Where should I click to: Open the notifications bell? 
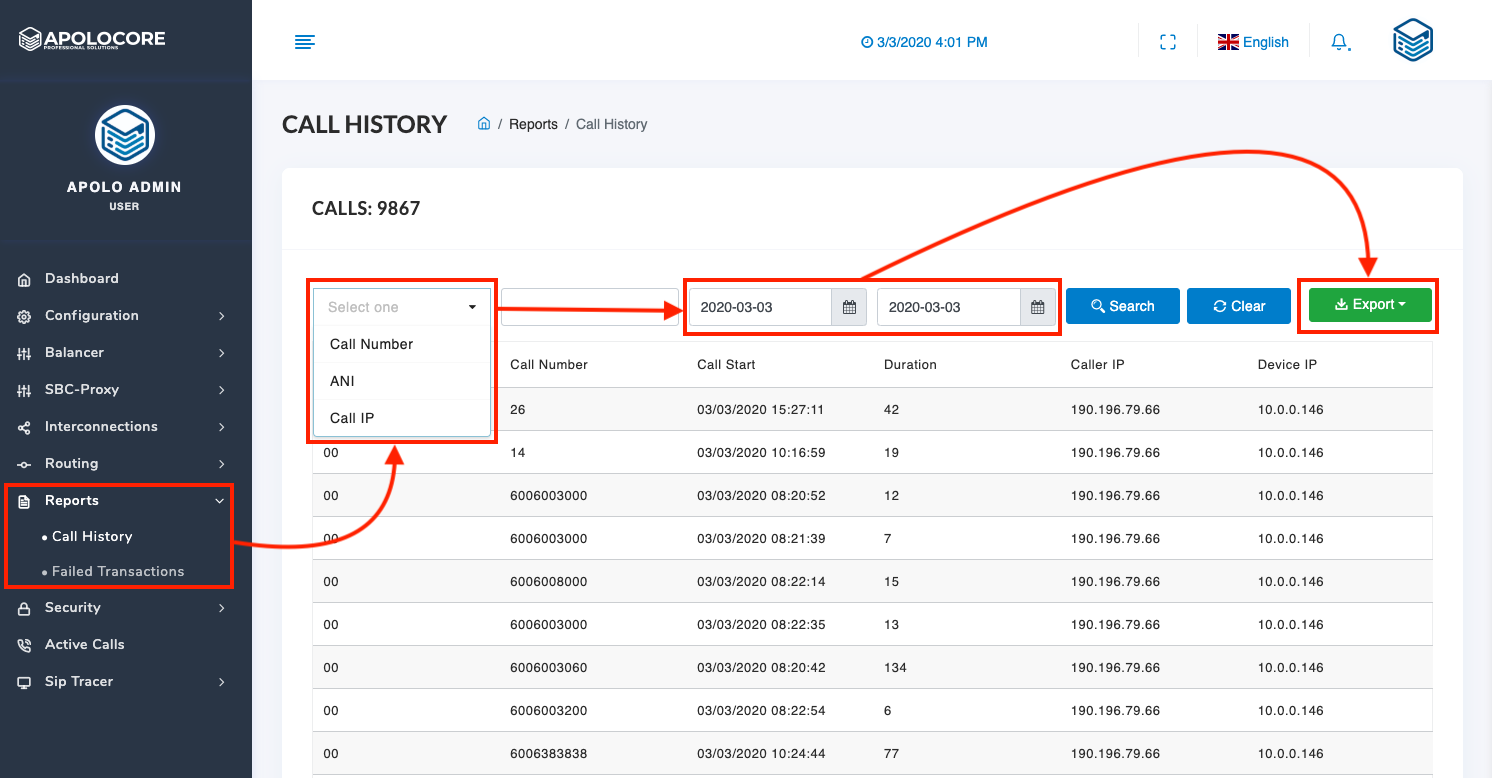(1339, 42)
